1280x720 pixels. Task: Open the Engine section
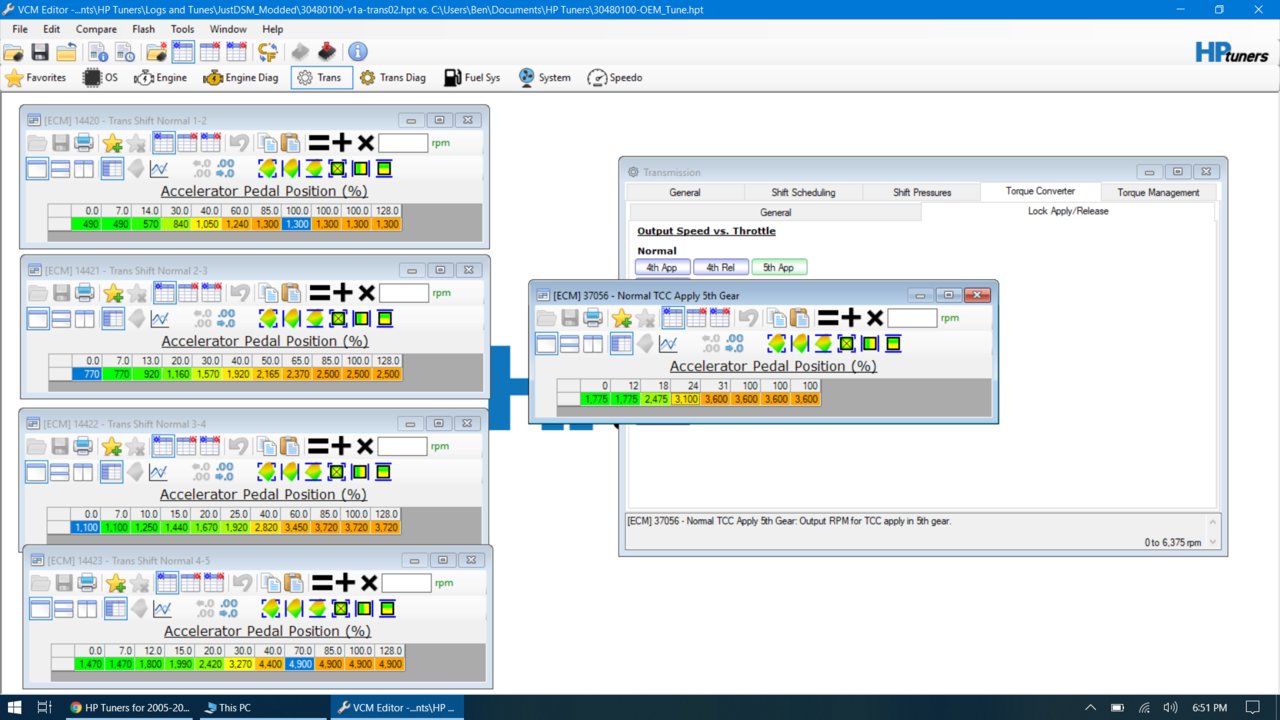click(160, 77)
